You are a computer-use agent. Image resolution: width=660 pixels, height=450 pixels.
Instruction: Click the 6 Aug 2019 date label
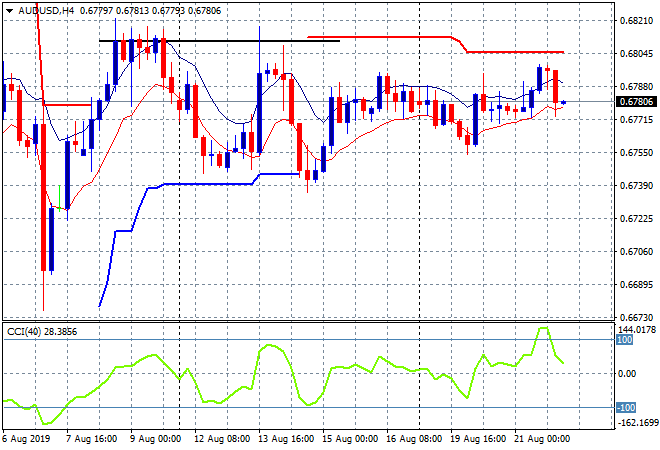(27, 439)
